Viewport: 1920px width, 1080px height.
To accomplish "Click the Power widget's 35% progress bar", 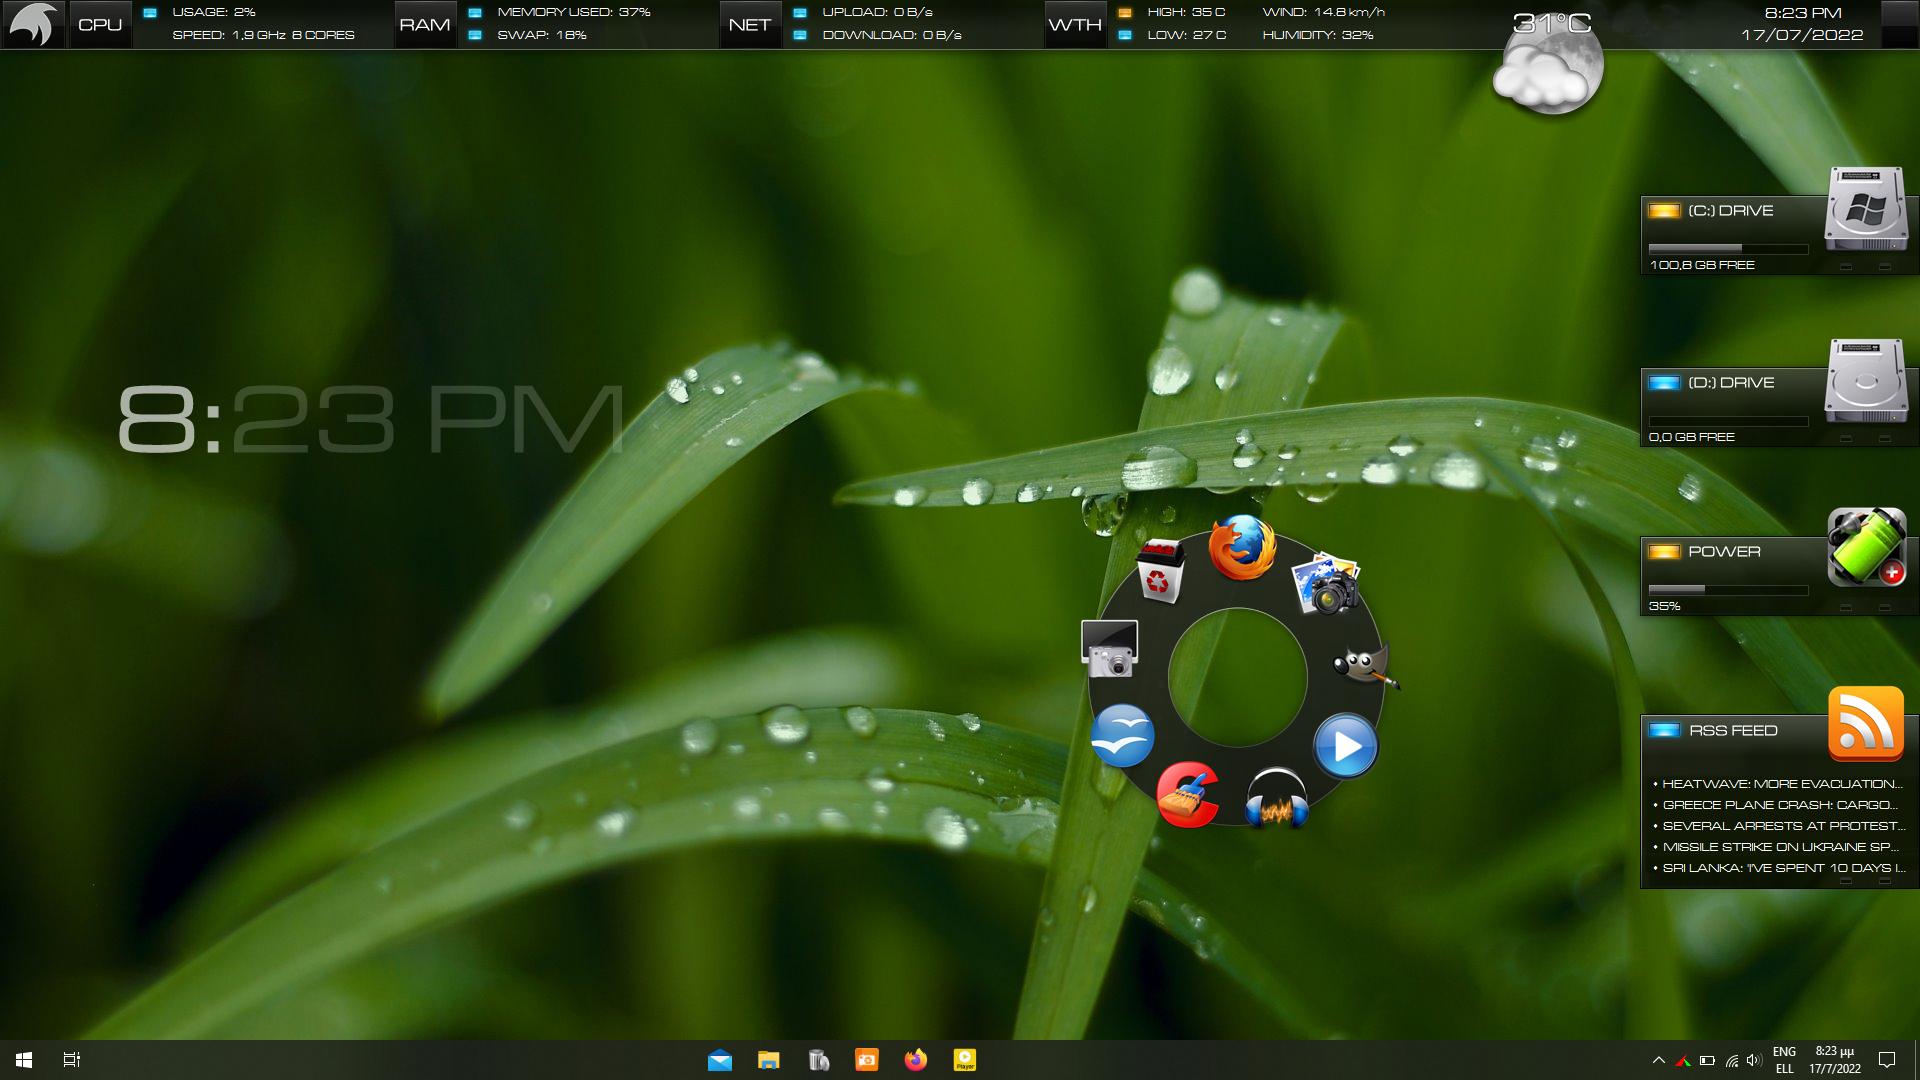I will point(1728,589).
